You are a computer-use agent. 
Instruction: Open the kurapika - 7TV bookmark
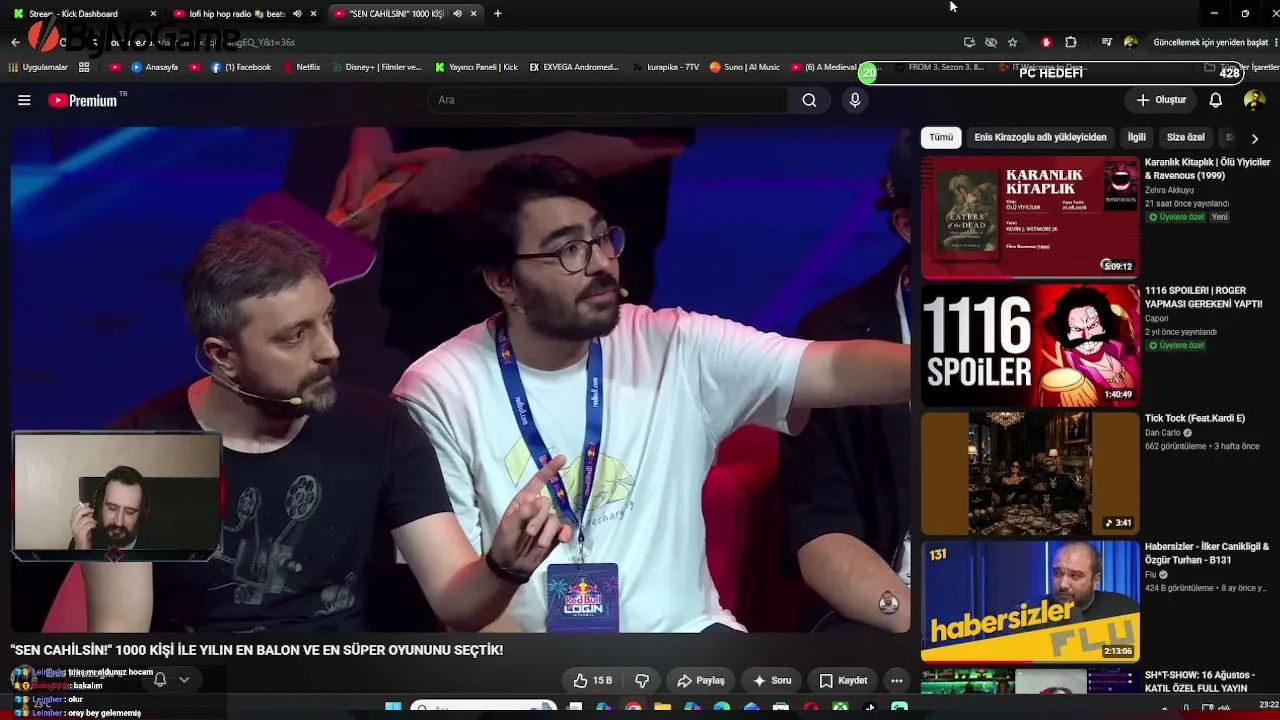(666, 67)
